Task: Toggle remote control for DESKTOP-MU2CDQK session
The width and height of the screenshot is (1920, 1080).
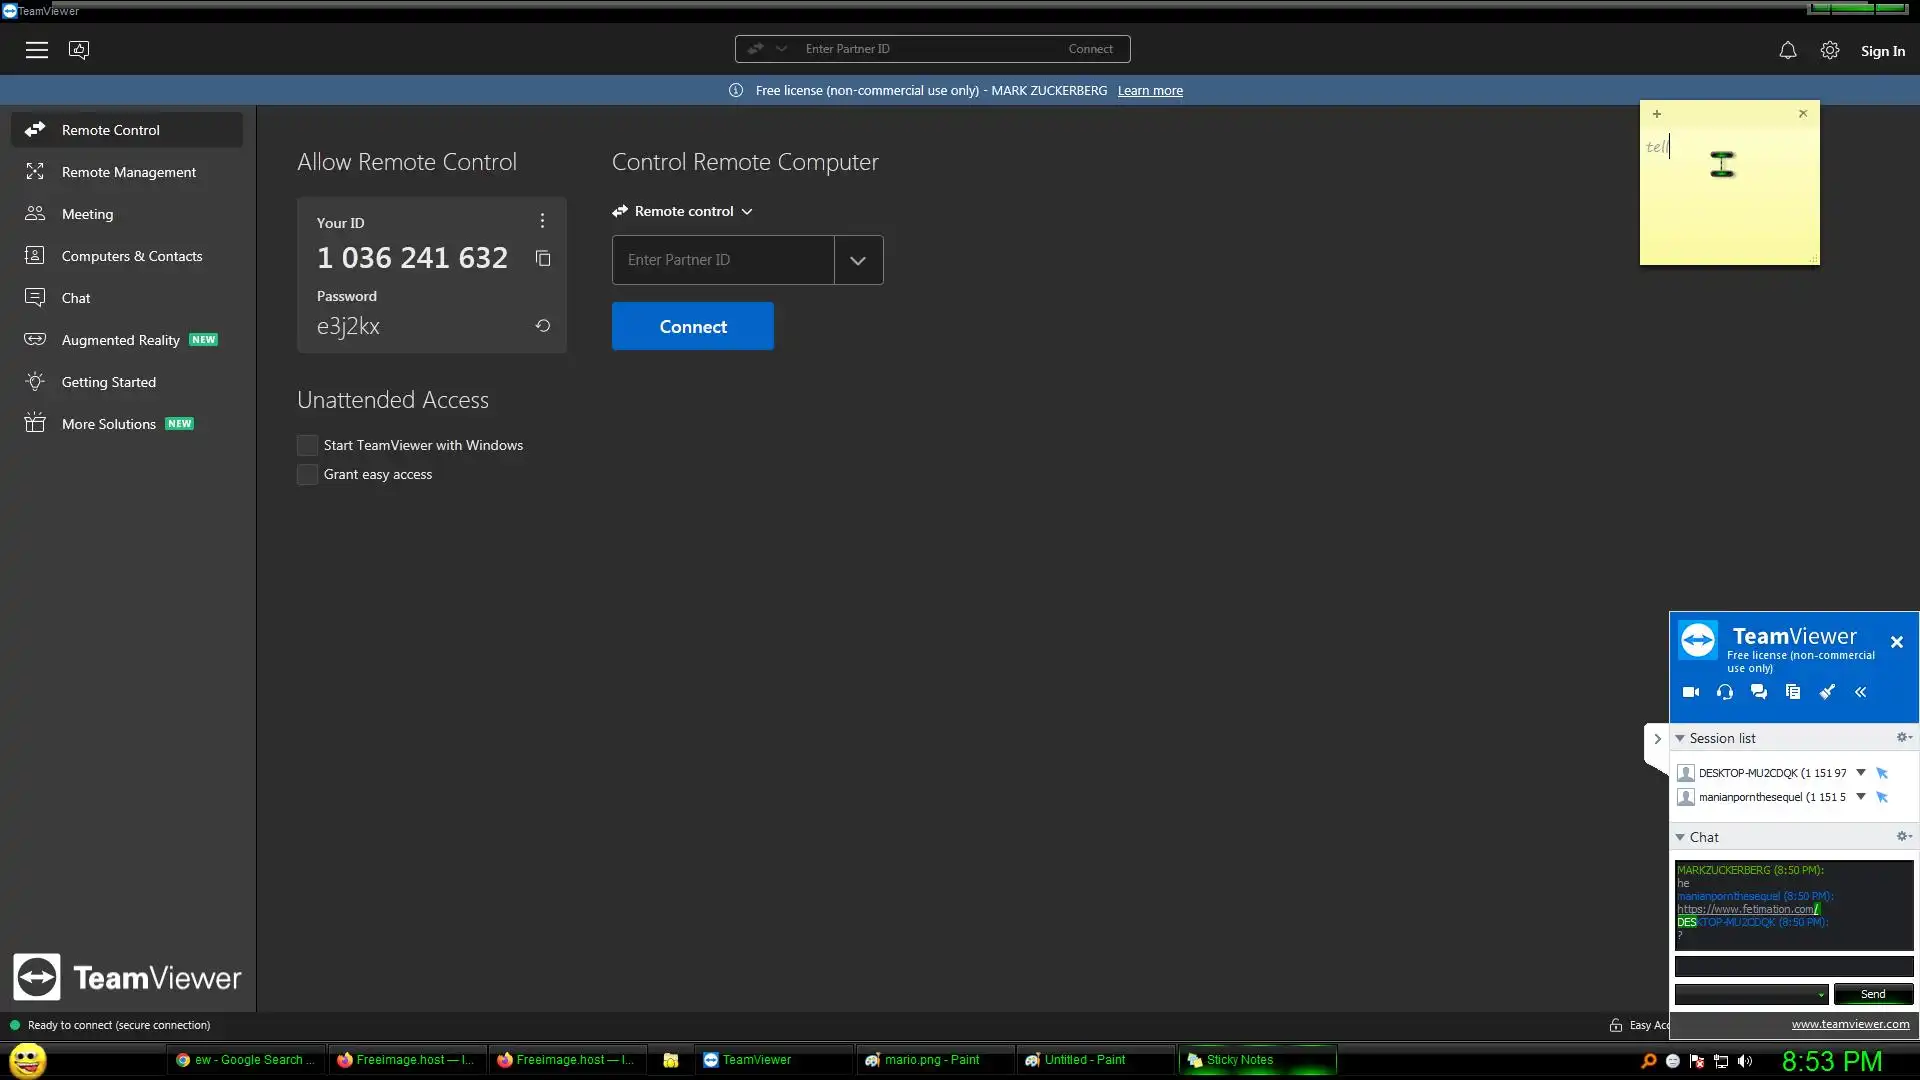Action: [1882, 773]
